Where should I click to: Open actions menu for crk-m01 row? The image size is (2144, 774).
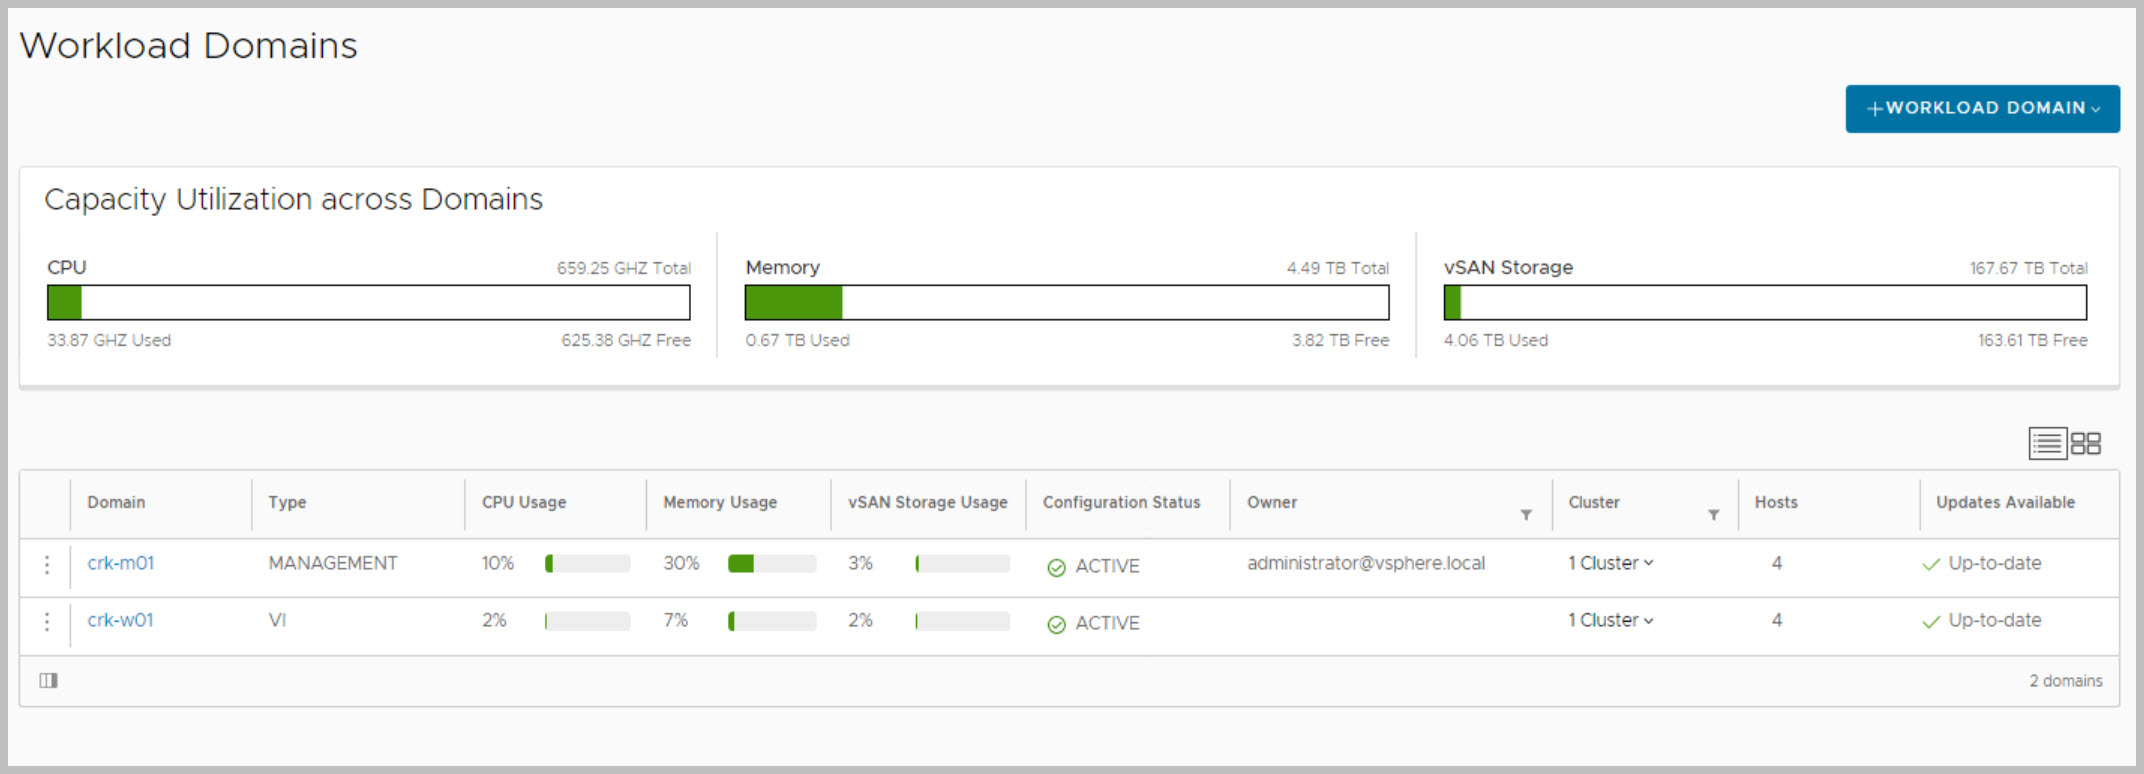[47, 564]
